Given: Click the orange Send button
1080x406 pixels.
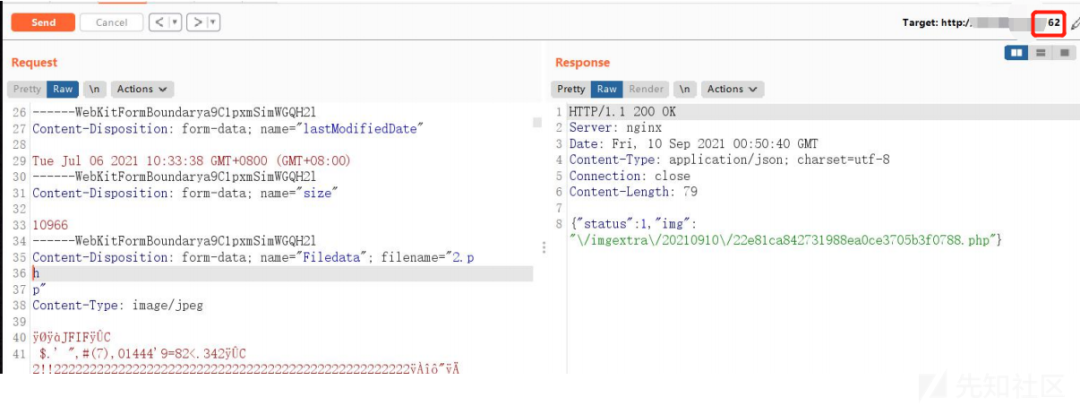Looking at the screenshot, I should (43, 22).
